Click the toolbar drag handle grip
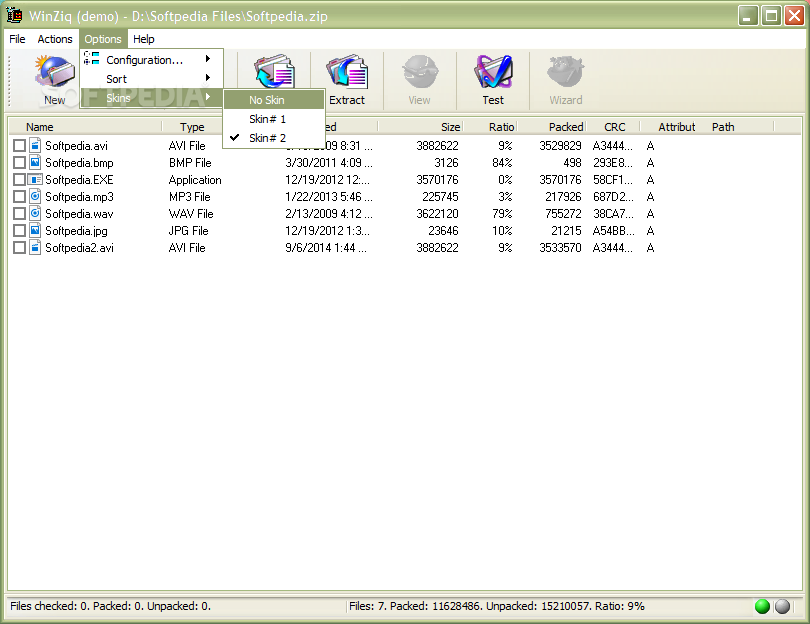810x624 pixels. pos(9,81)
